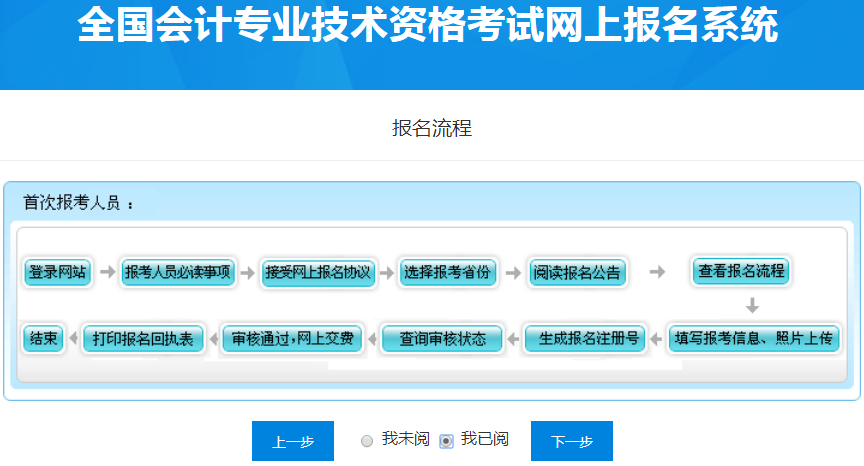Click the 填写报考信息、照片上传 step
The image size is (864, 466).
(753, 338)
